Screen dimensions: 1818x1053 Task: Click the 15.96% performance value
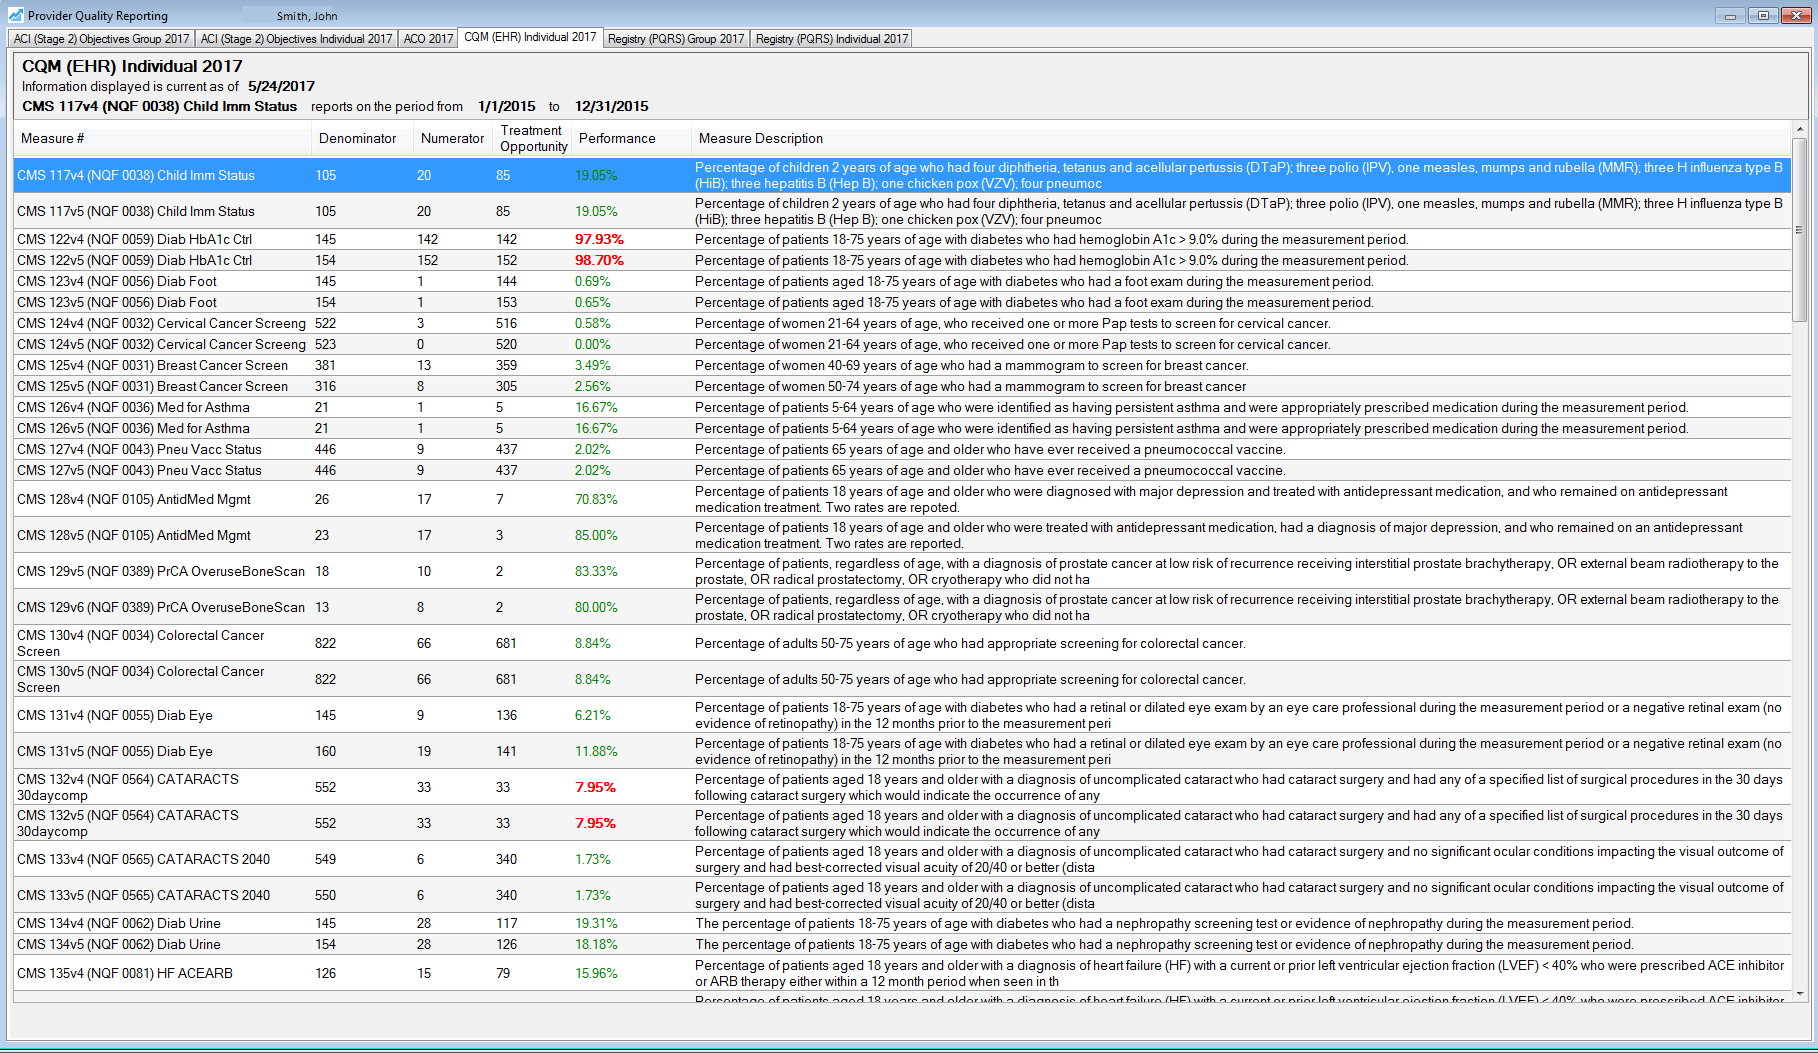click(x=596, y=973)
